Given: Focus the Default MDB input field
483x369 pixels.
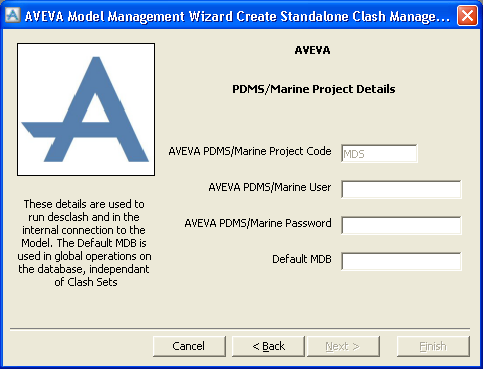Looking at the screenshot, I should [x=401, y=261].
